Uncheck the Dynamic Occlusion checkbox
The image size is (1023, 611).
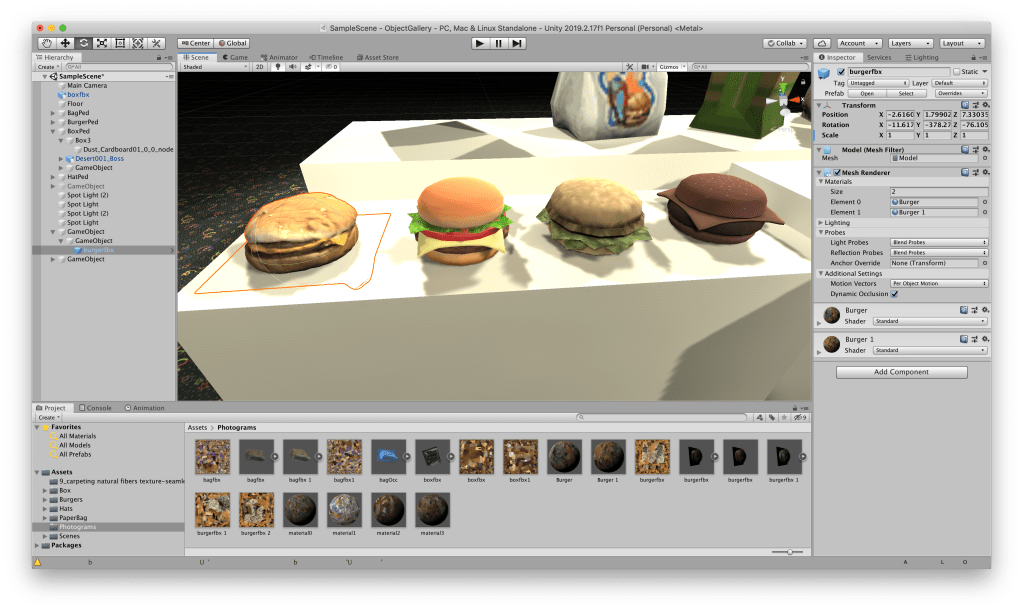coord(894,294)
